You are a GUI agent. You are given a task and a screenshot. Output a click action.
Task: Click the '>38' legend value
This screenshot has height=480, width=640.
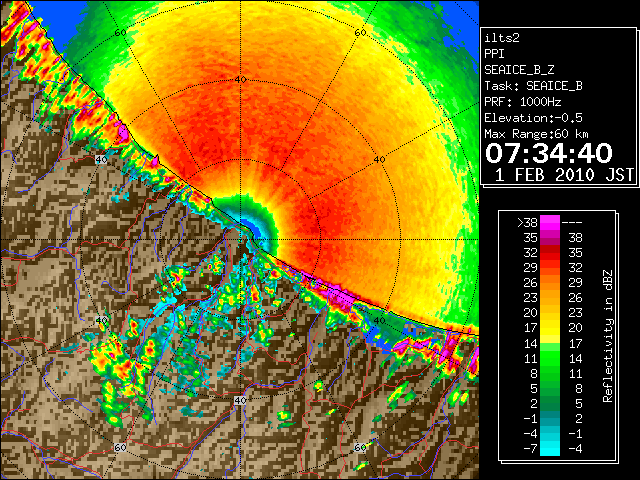click(x=527, y=223)
